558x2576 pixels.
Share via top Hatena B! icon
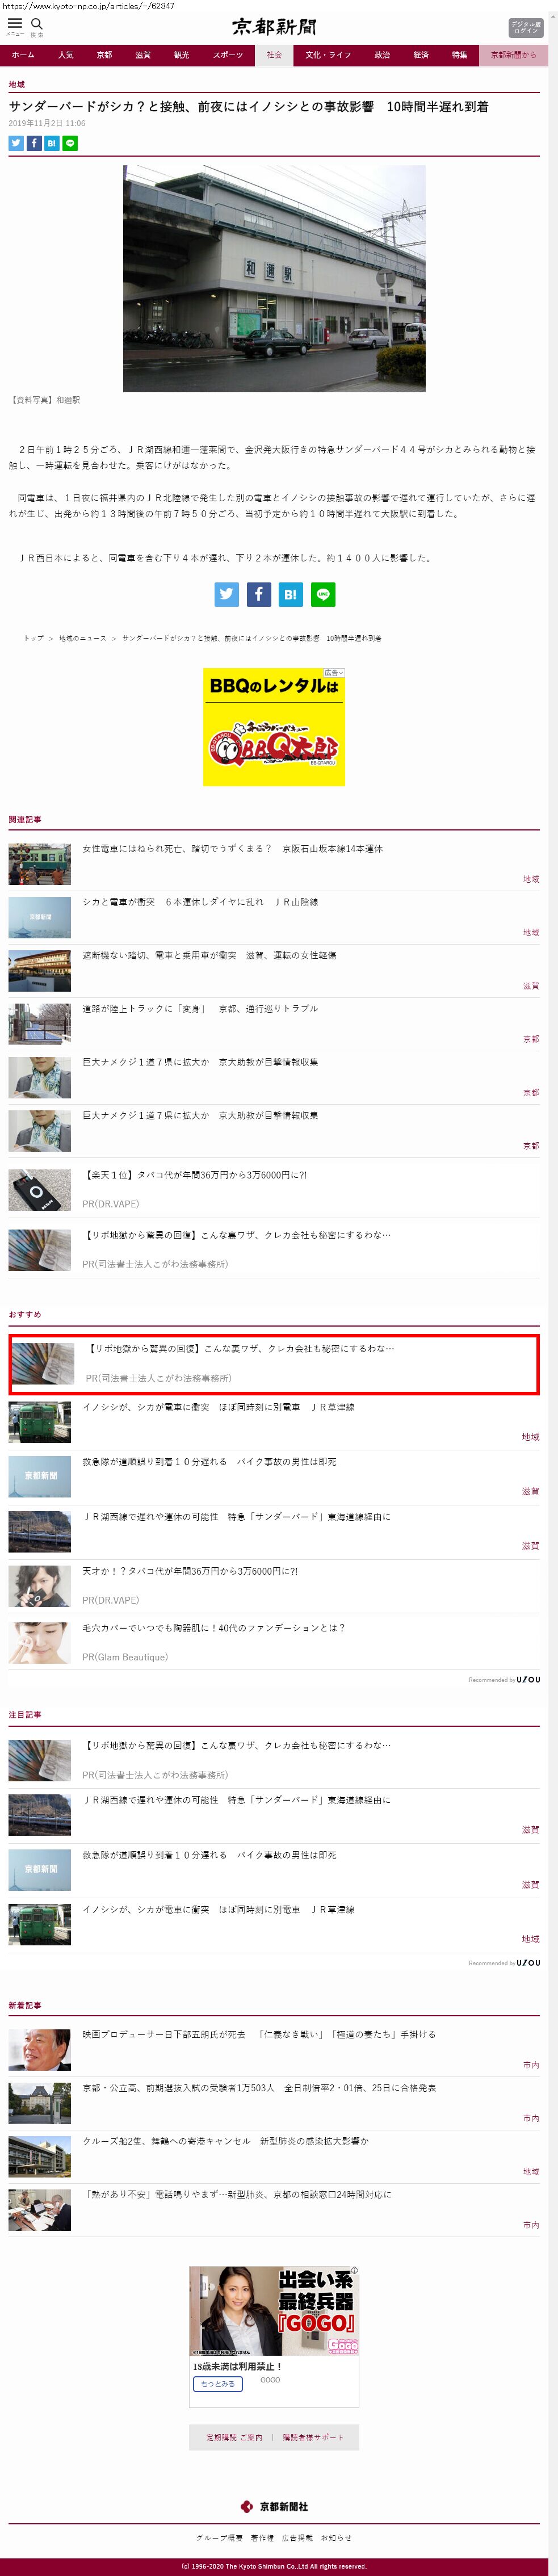point(52,143)
